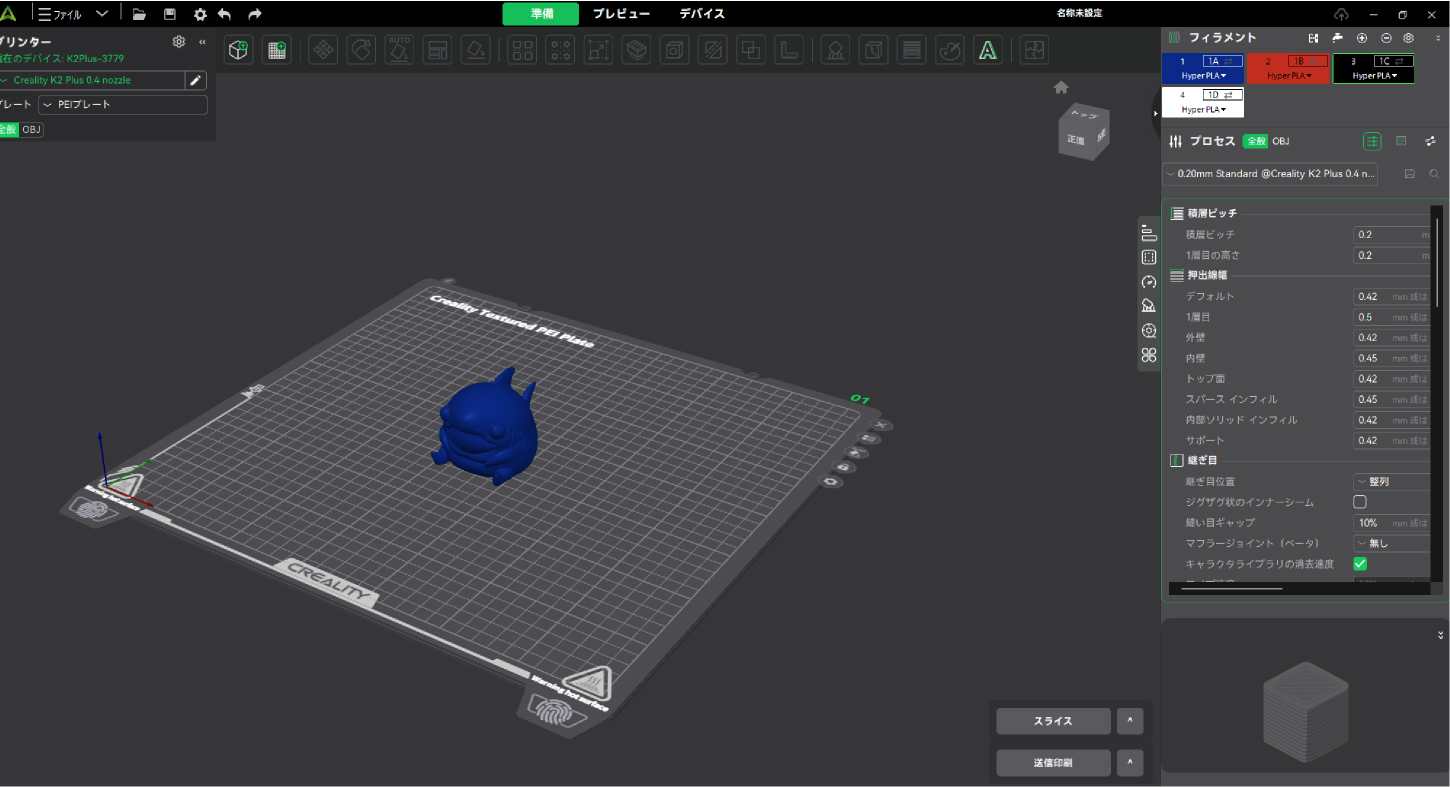Edit the Creality K2 Plus printer preset
This screenshot has height=787, width=1450.
(x=196, y=80)
